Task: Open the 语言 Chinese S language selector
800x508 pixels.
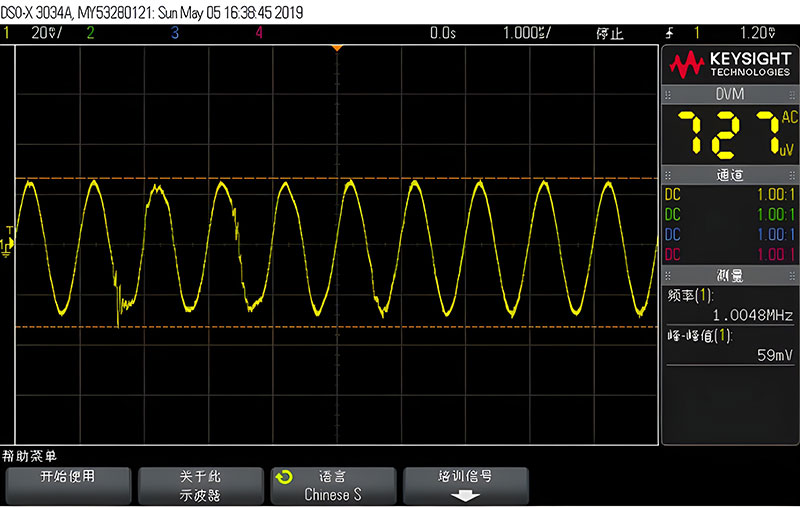Action: (333, 486)
